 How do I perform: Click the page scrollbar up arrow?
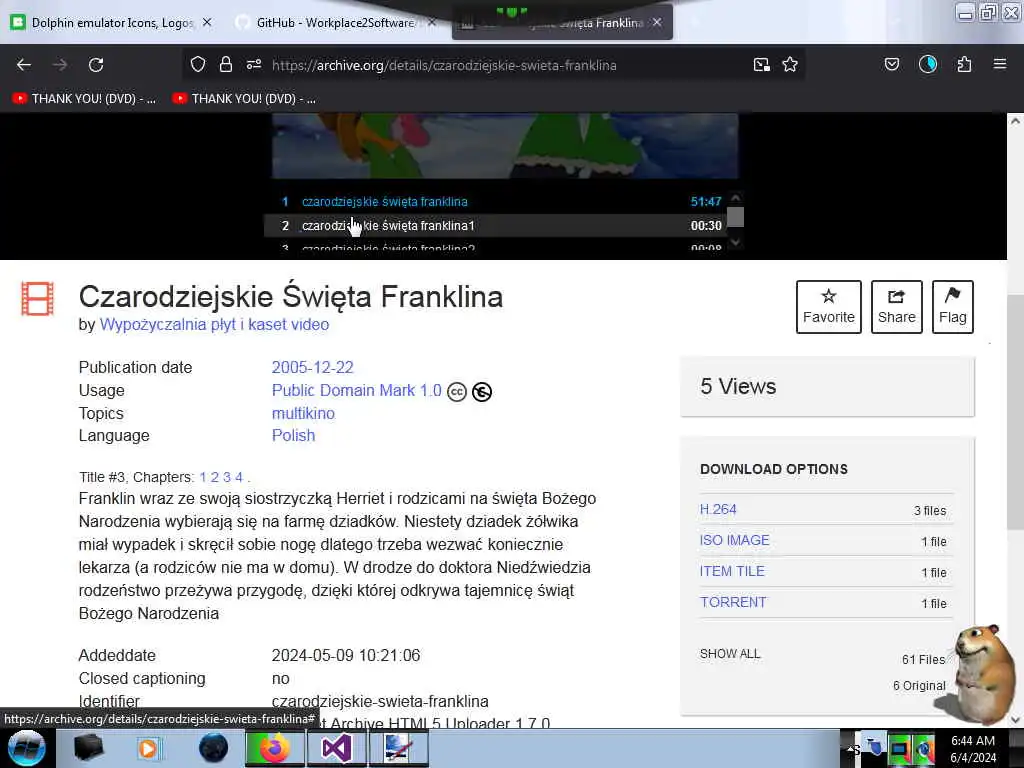point(1015,121)
